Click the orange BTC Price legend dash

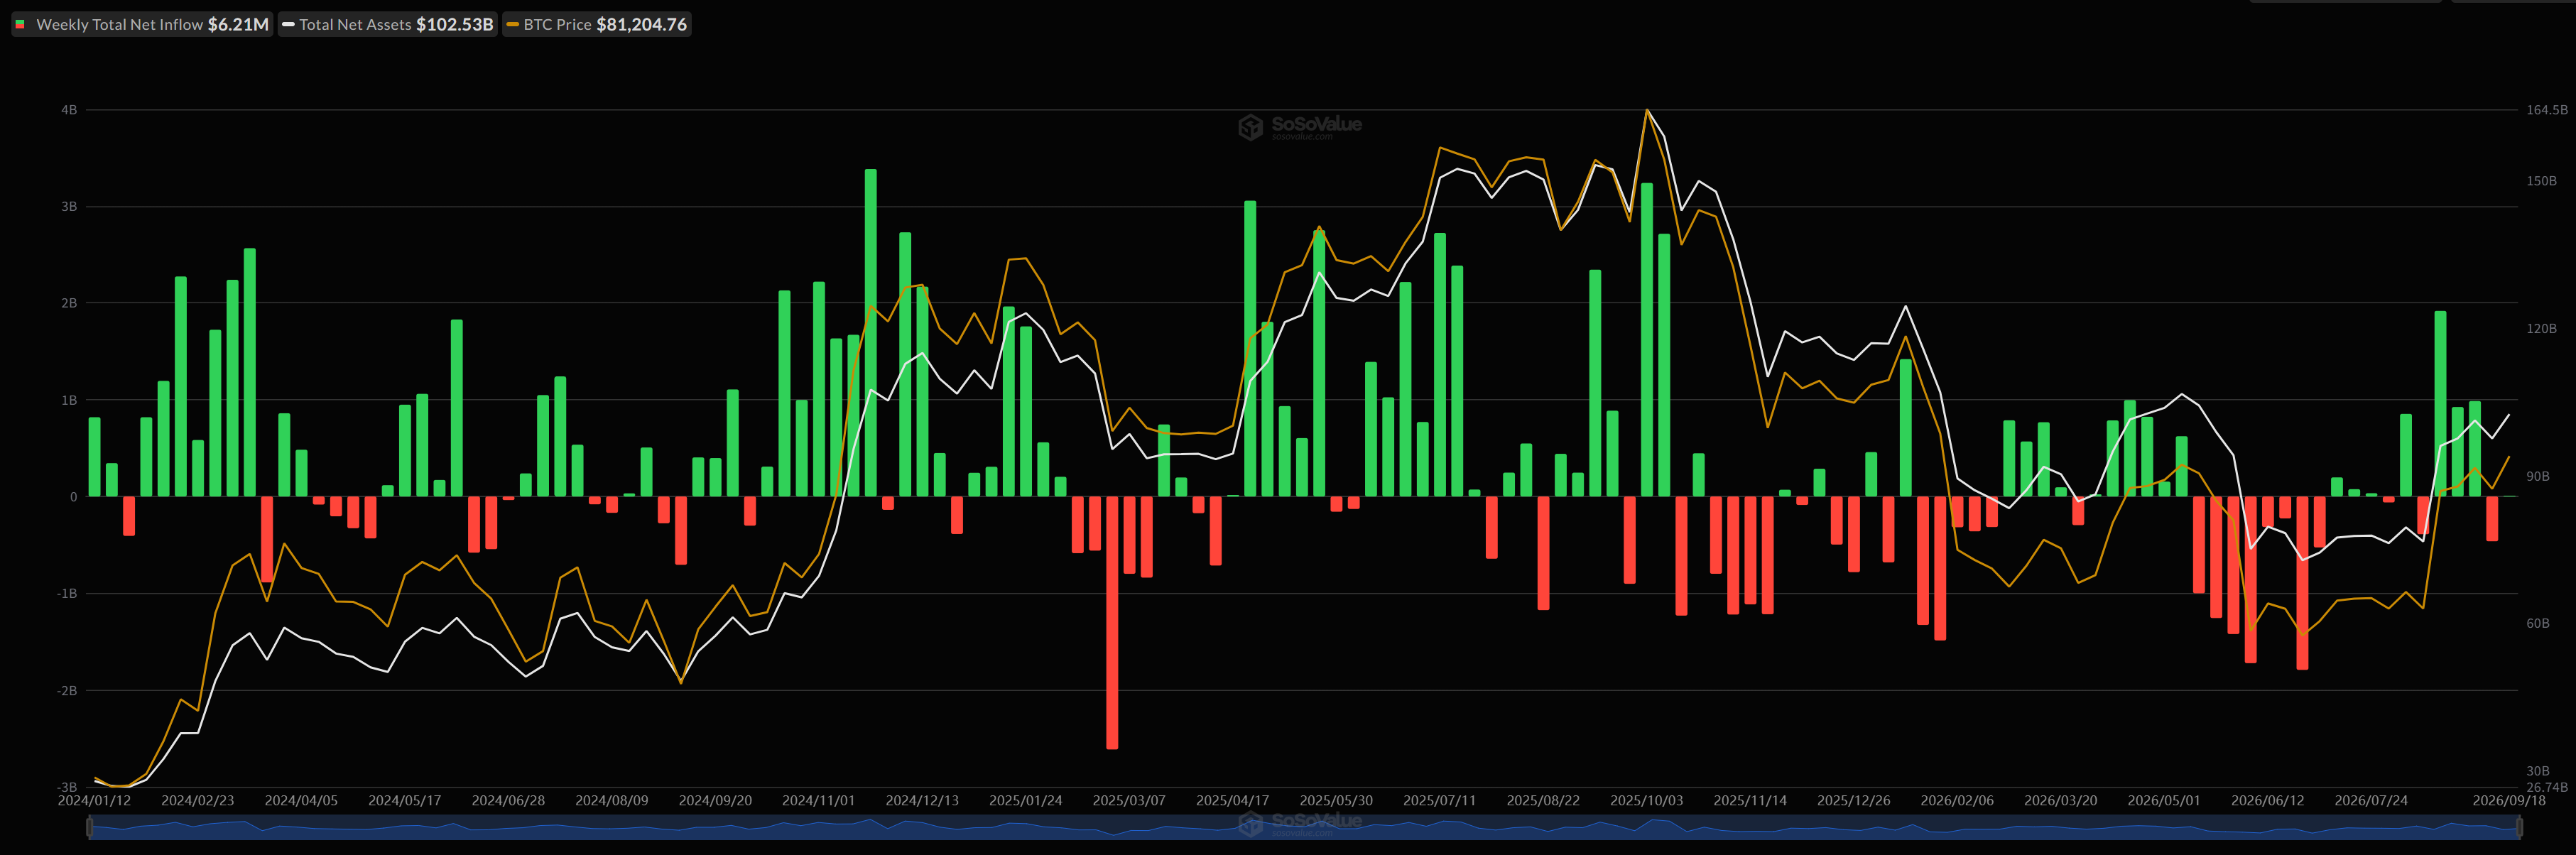tap(512, 25)
